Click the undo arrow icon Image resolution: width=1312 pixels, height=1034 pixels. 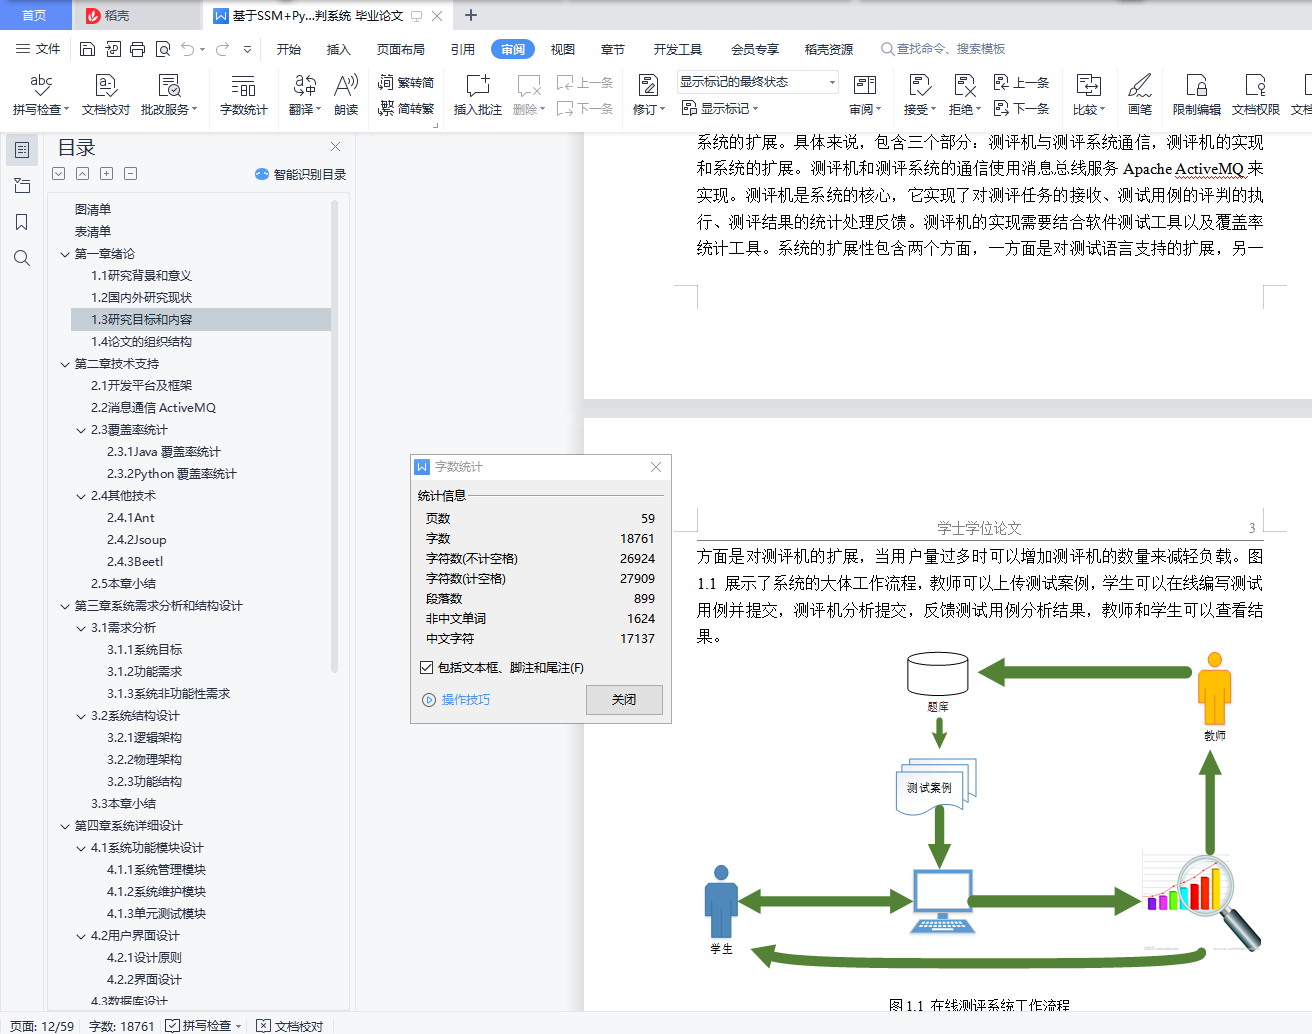pyautogui.click(x=189, y=49)
